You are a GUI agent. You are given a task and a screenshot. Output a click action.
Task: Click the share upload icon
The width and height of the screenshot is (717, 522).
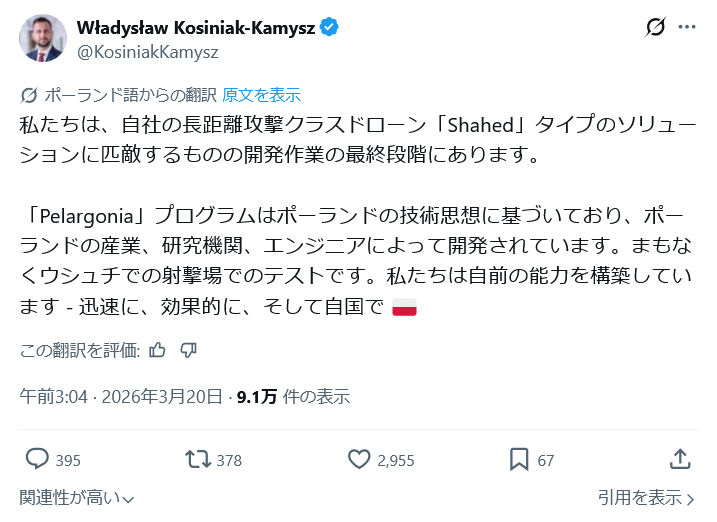click(x=679, y=459)
